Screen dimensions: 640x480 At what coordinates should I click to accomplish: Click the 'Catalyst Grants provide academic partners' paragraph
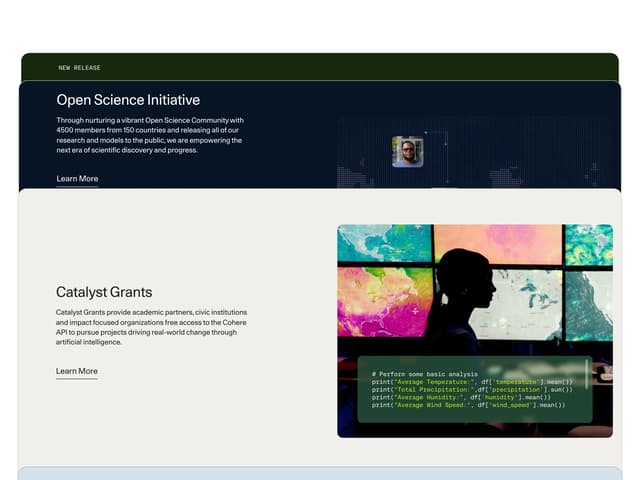[x=151, y=327]
